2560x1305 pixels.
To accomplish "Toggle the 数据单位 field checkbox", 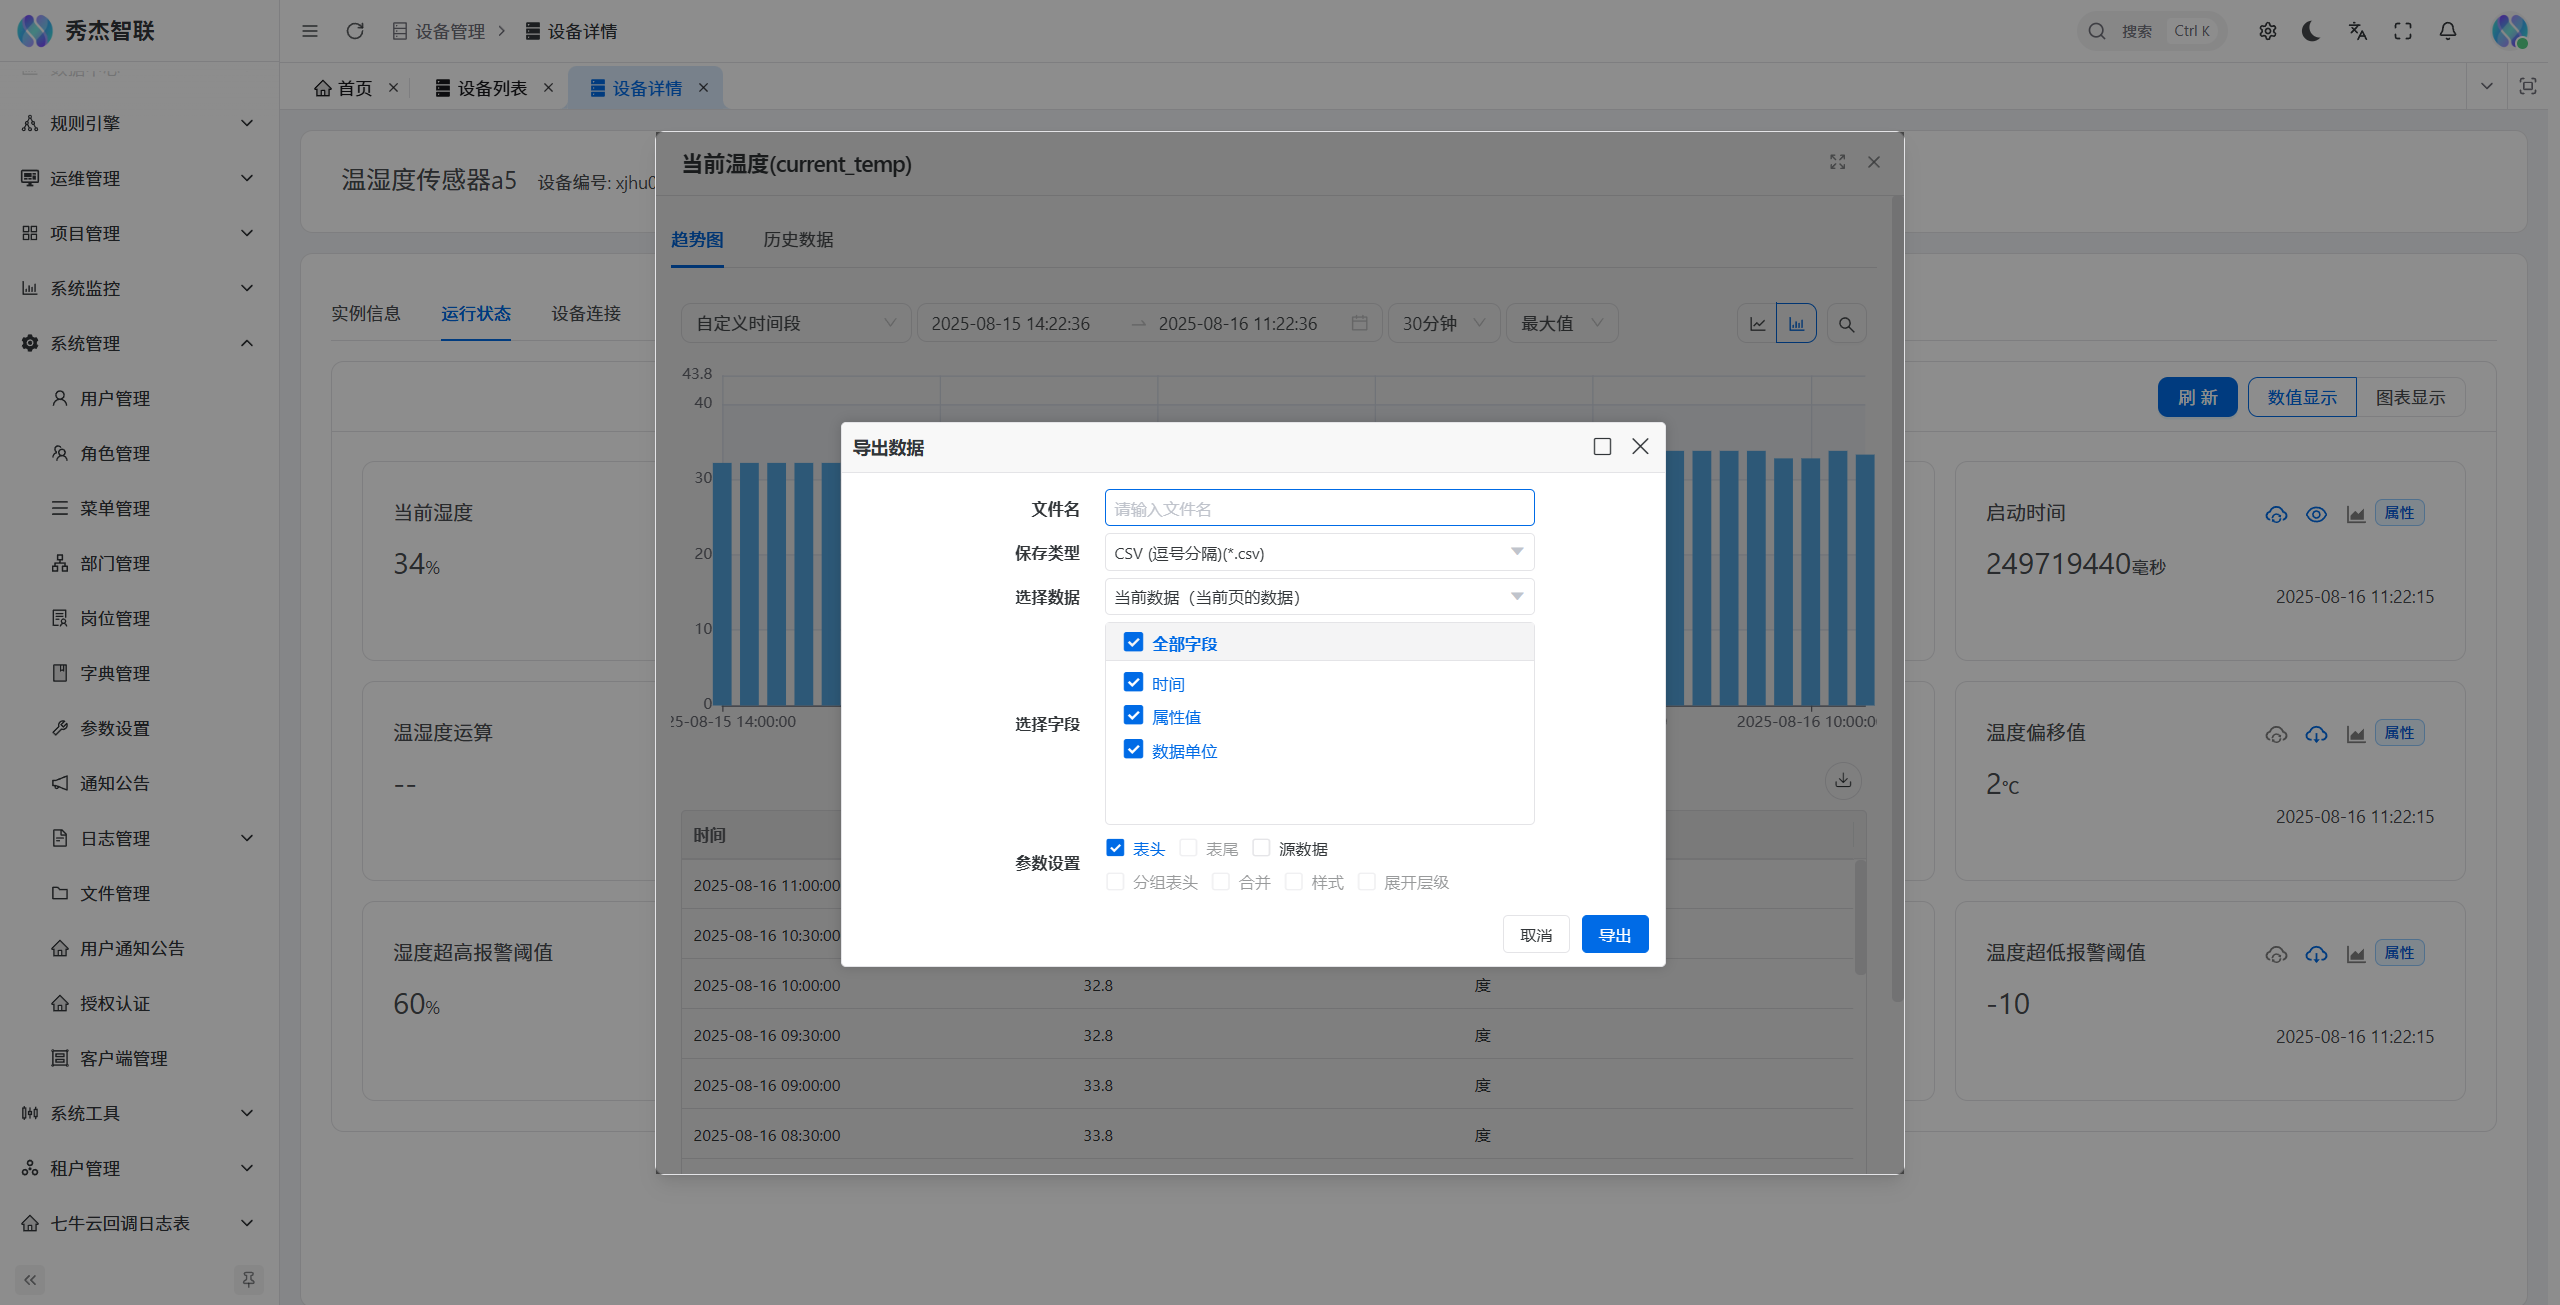I will pos(1133,750).
